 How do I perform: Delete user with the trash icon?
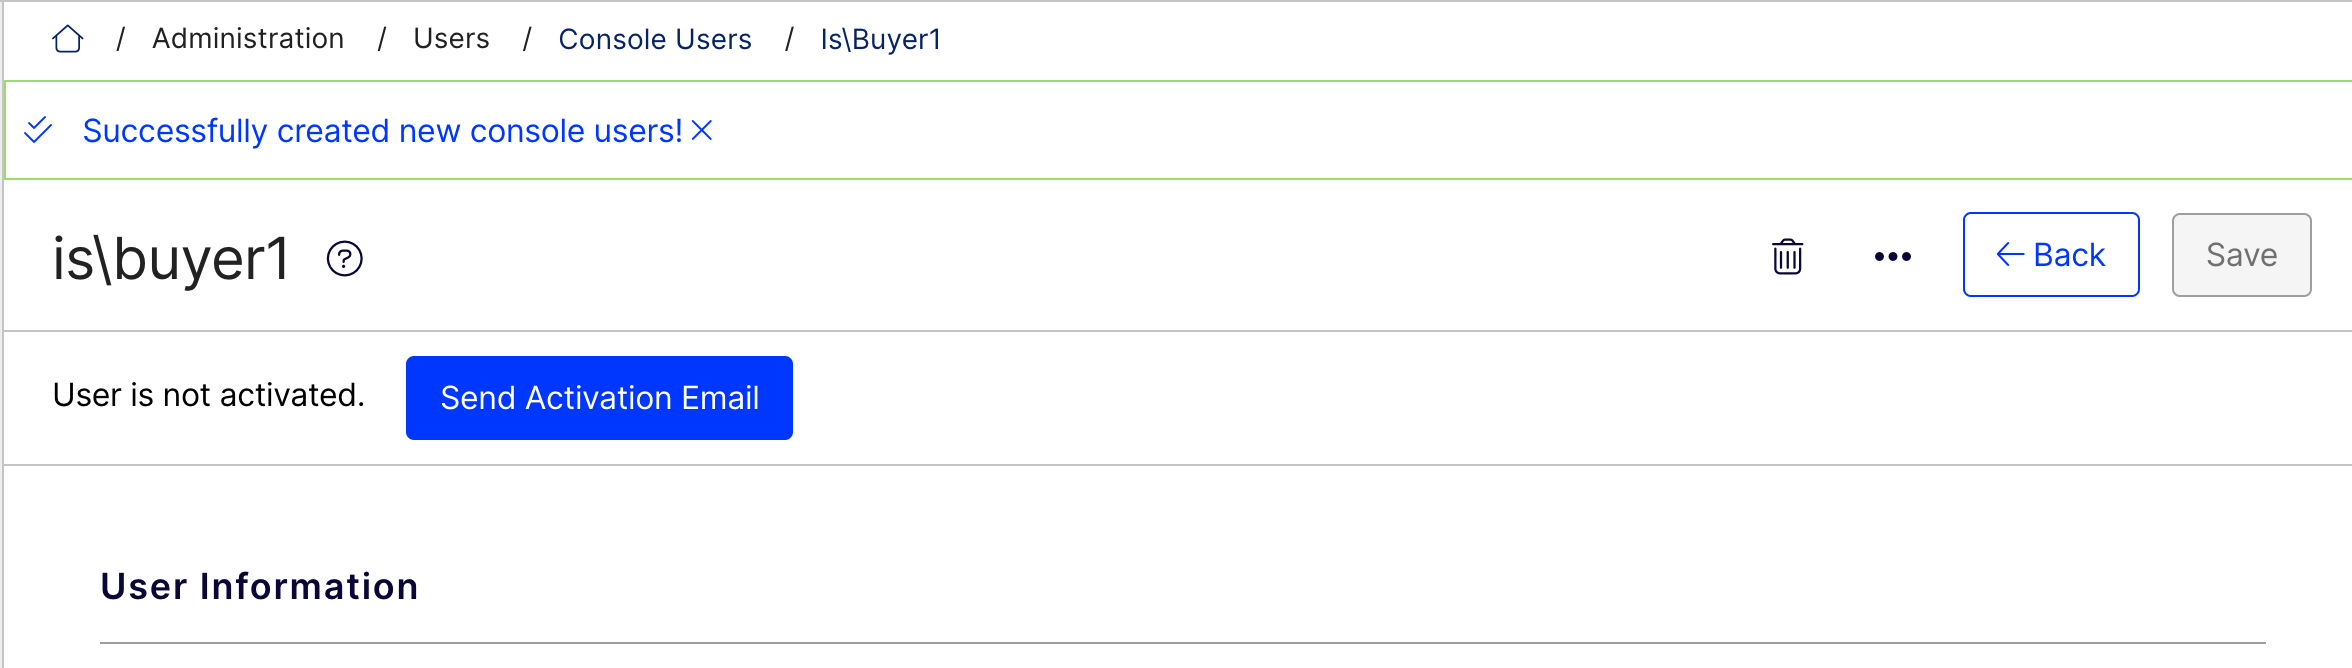(x=1787, y=256)
